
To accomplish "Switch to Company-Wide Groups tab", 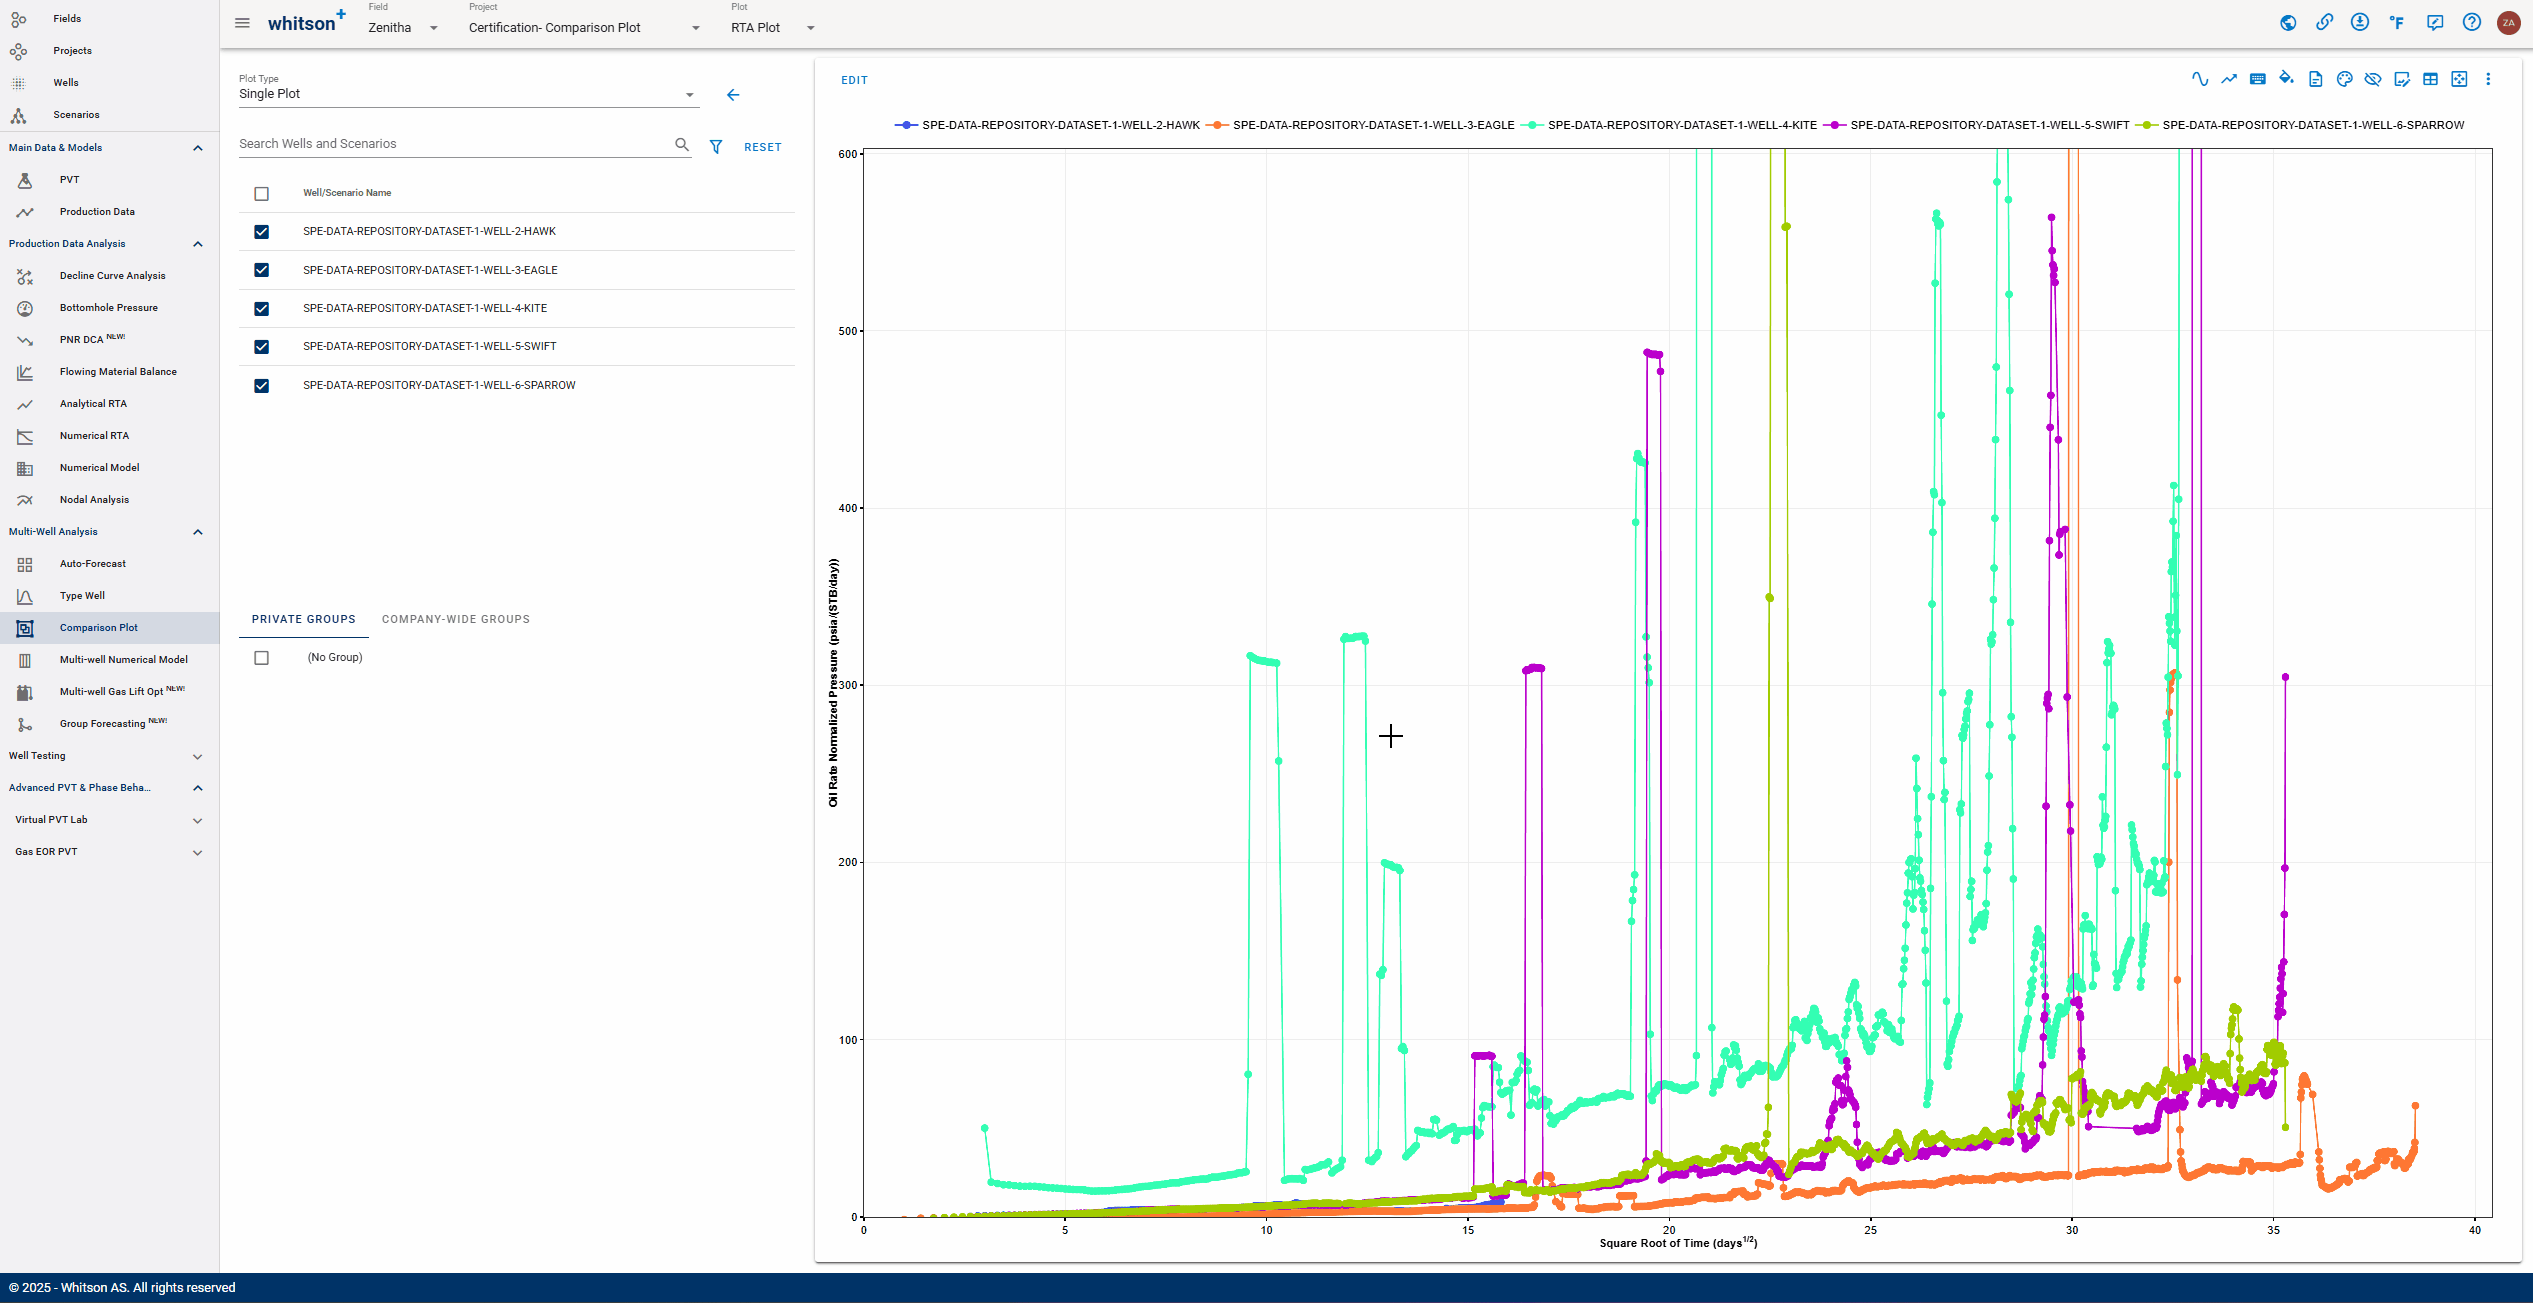I will pos(456,619).
